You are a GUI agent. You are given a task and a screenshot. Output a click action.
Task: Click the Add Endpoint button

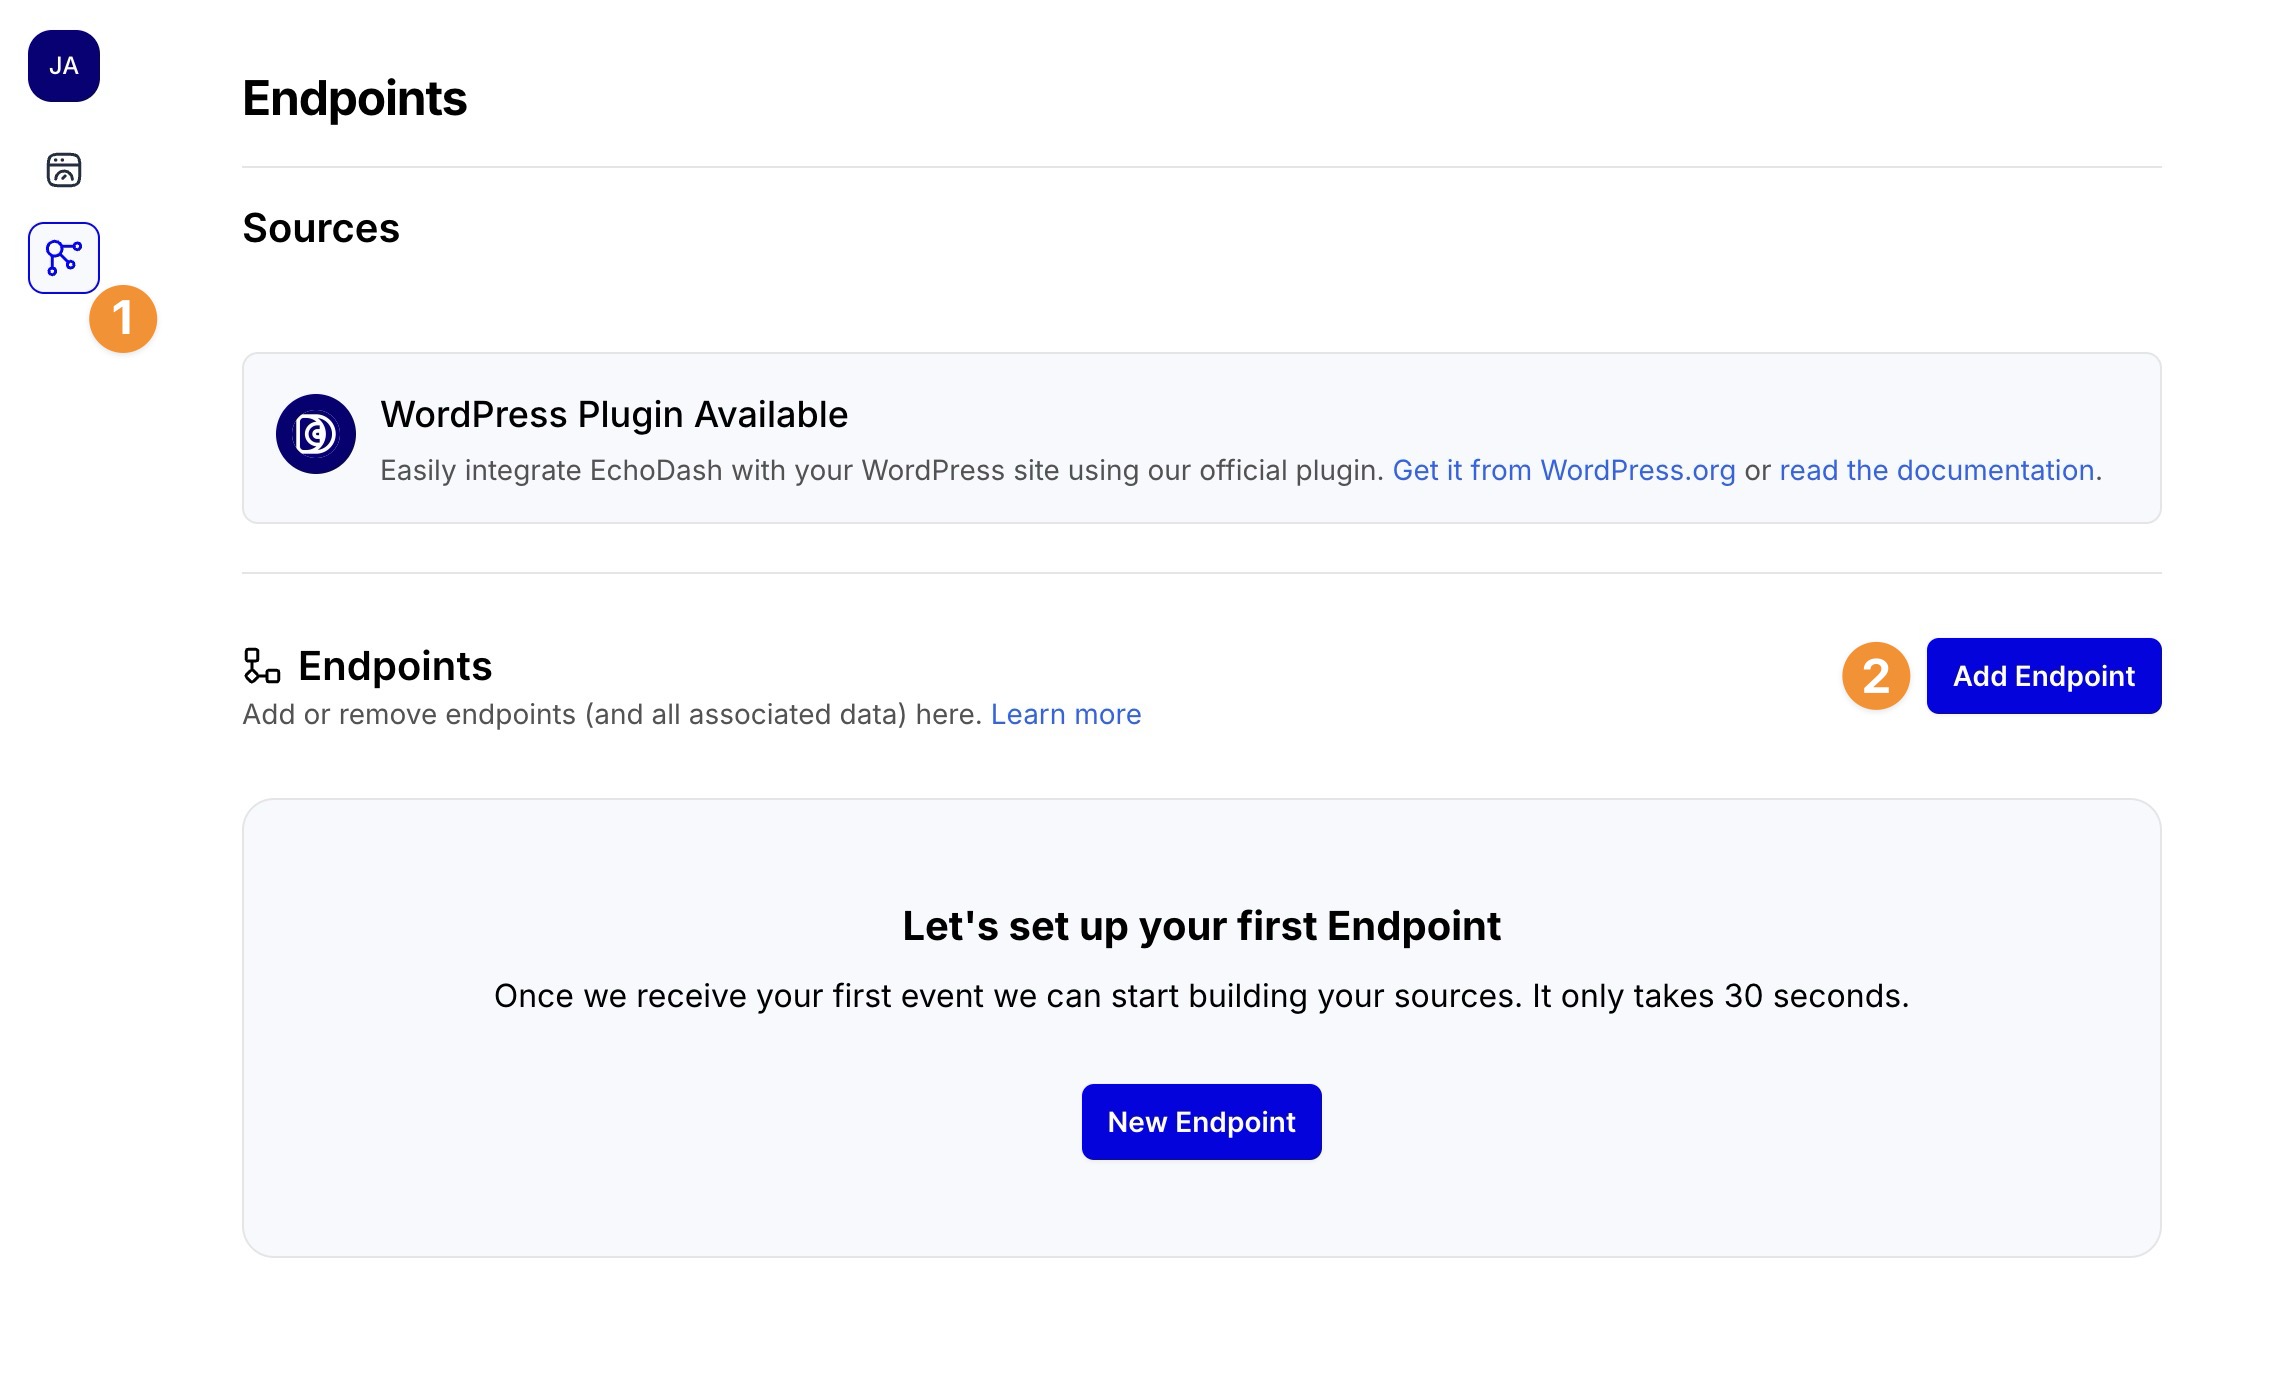(x=2044, y=676)
